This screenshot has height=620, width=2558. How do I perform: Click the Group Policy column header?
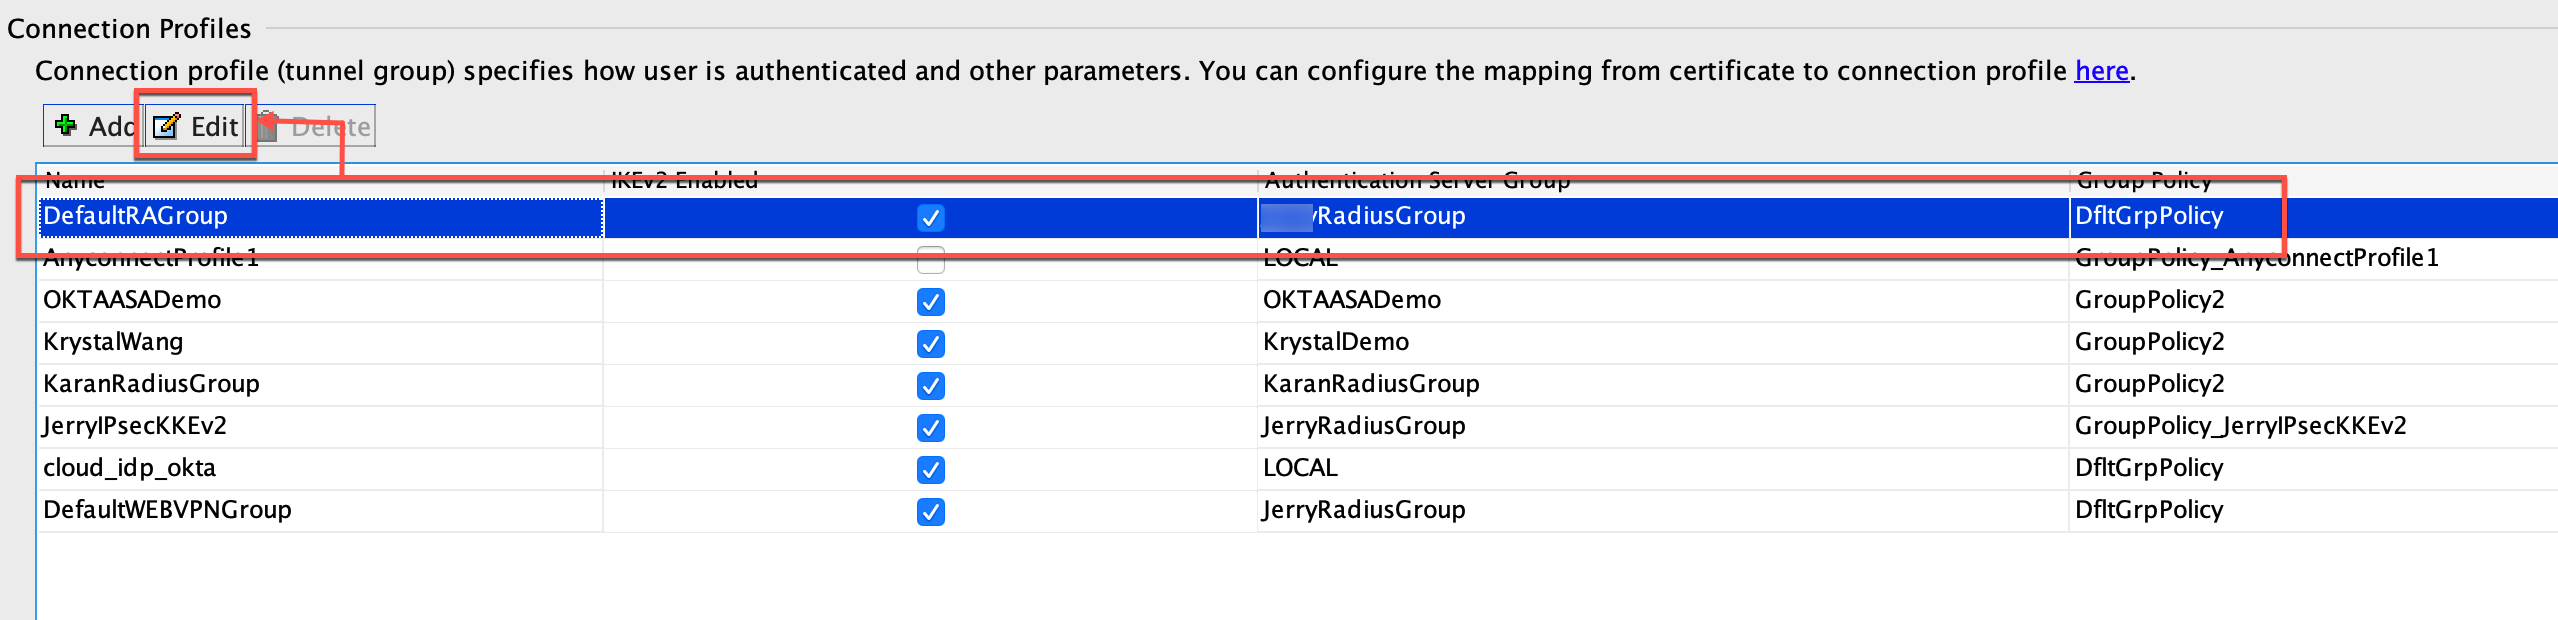click(2143, 180)
